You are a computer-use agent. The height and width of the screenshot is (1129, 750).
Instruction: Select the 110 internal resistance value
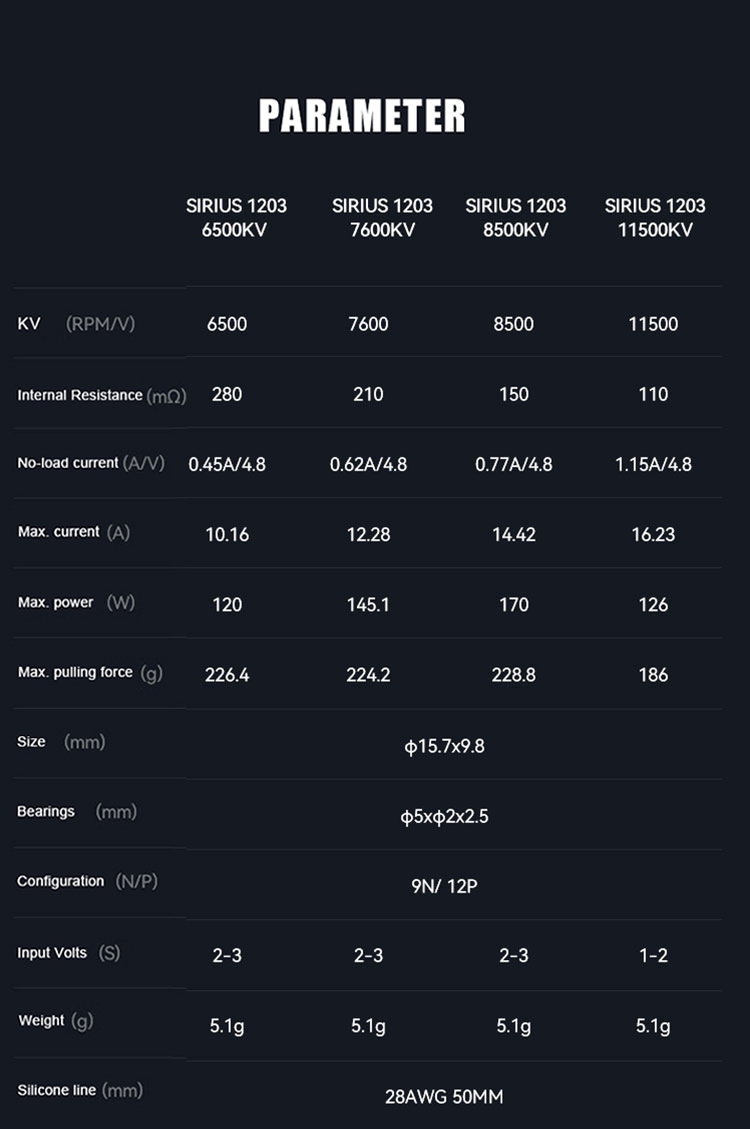[x=653, y=394]
